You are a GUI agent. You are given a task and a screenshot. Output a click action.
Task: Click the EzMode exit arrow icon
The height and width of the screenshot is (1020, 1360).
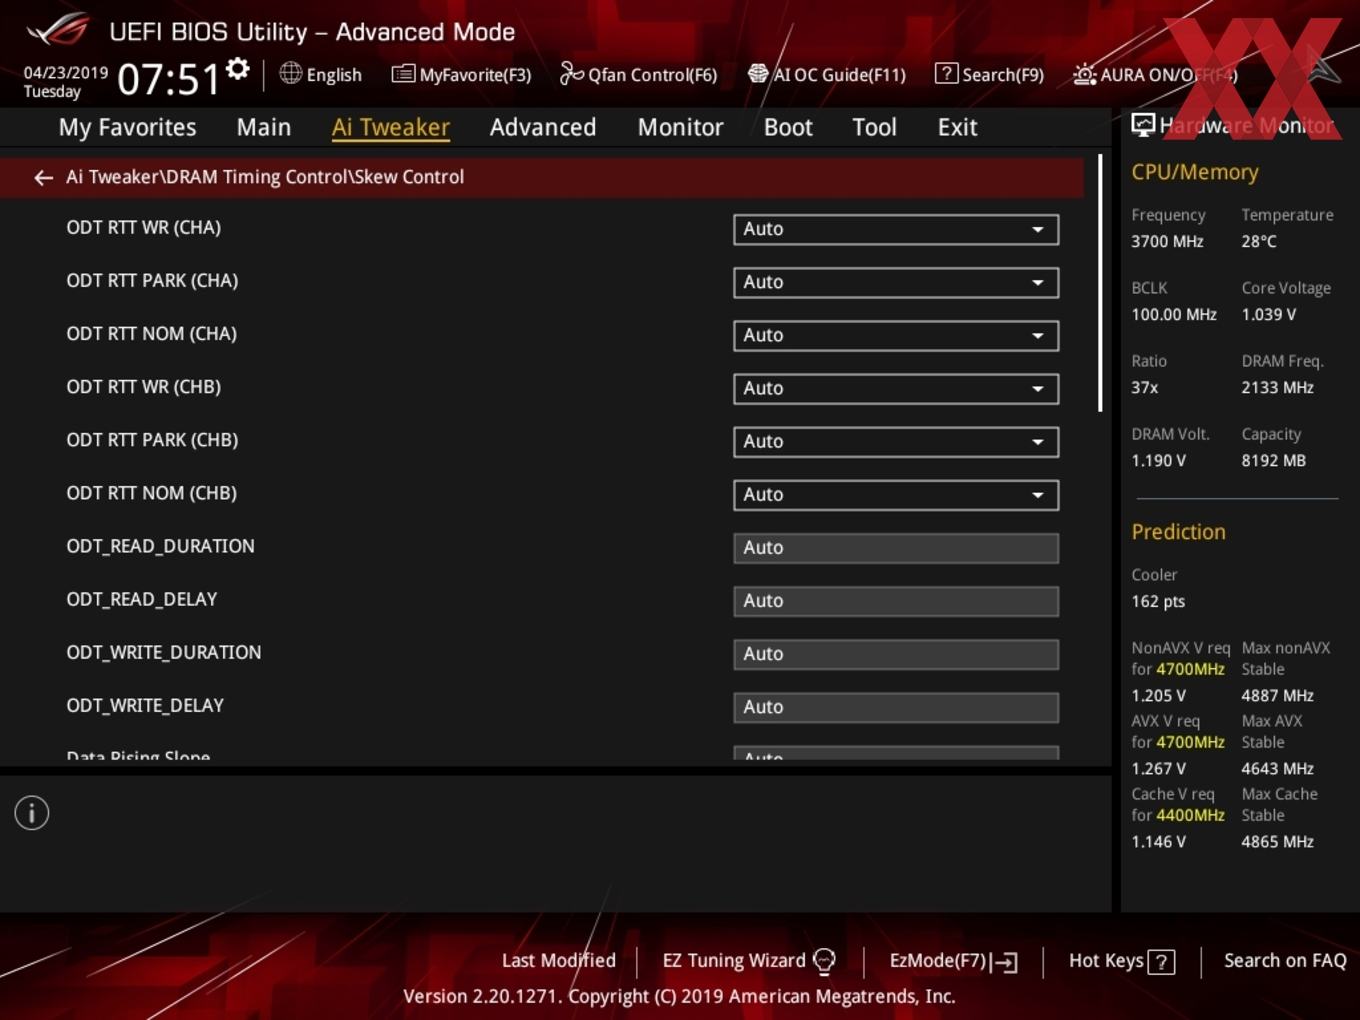tap(1005, 962)
